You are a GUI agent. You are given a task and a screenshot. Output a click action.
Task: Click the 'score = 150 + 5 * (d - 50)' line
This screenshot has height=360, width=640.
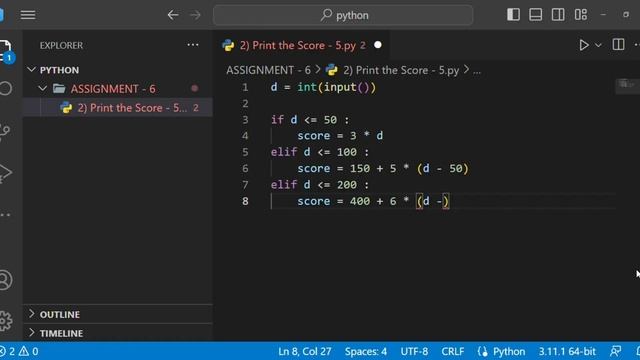point(383,169)
